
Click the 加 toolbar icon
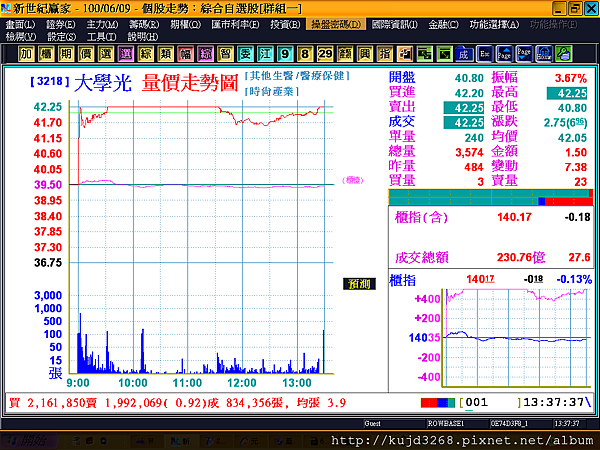click(x=26, y=54)
